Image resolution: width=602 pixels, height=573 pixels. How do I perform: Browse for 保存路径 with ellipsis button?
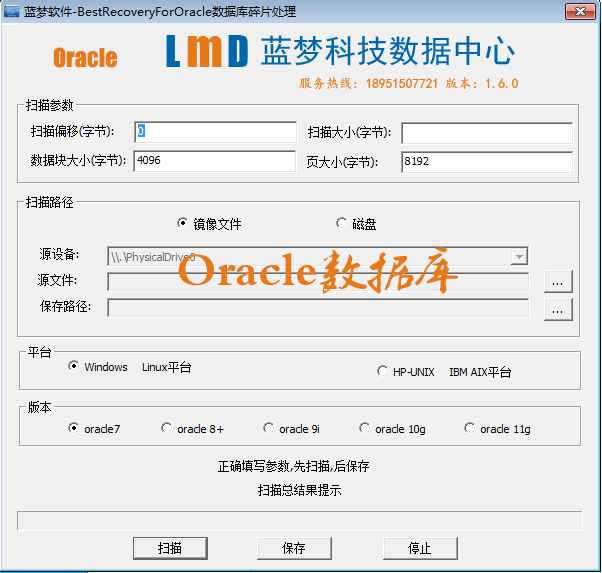coord(558,309)
